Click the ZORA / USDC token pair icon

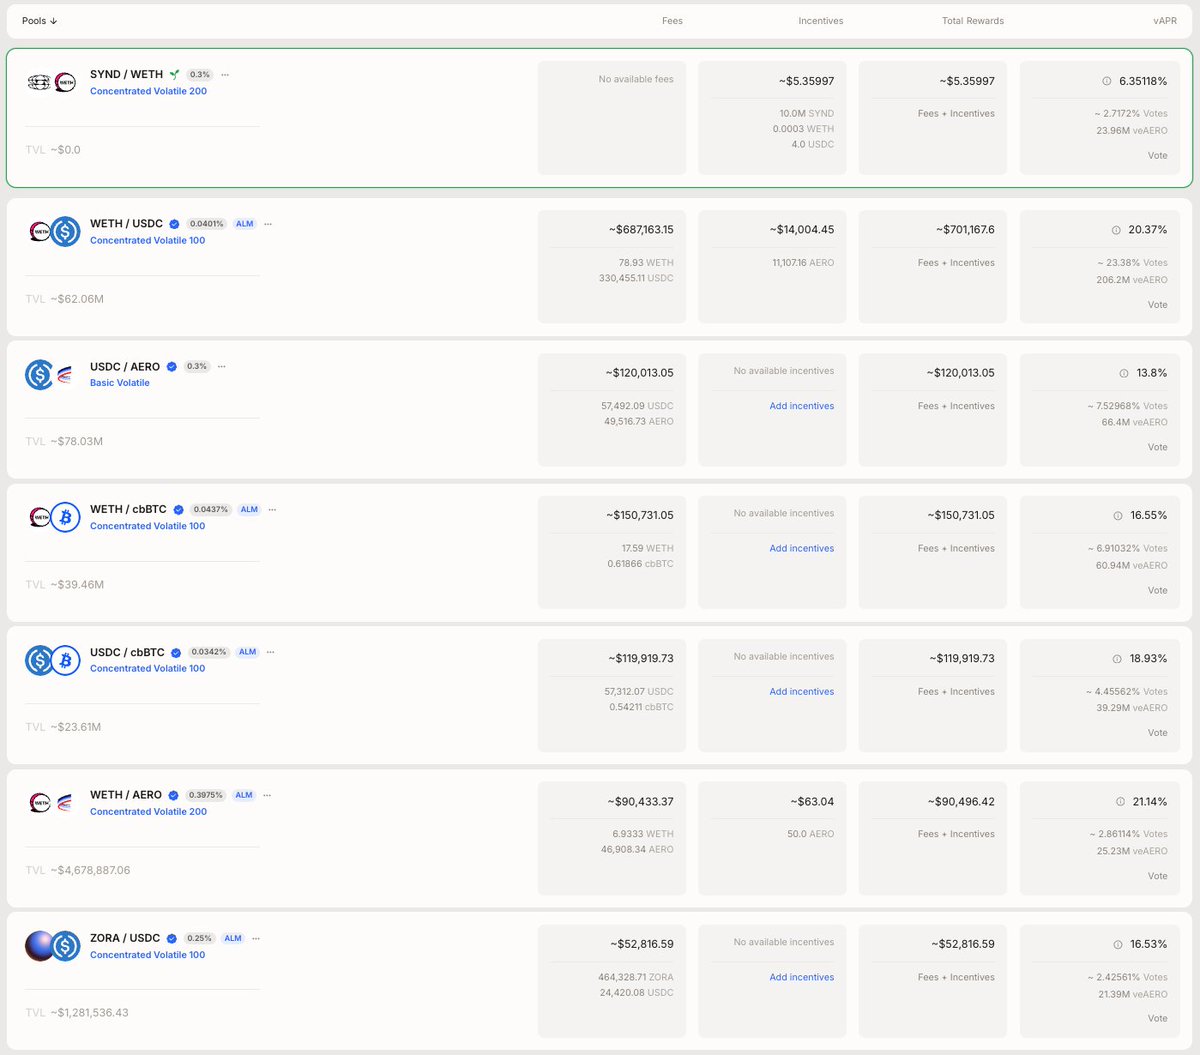(x=52, y=945)
